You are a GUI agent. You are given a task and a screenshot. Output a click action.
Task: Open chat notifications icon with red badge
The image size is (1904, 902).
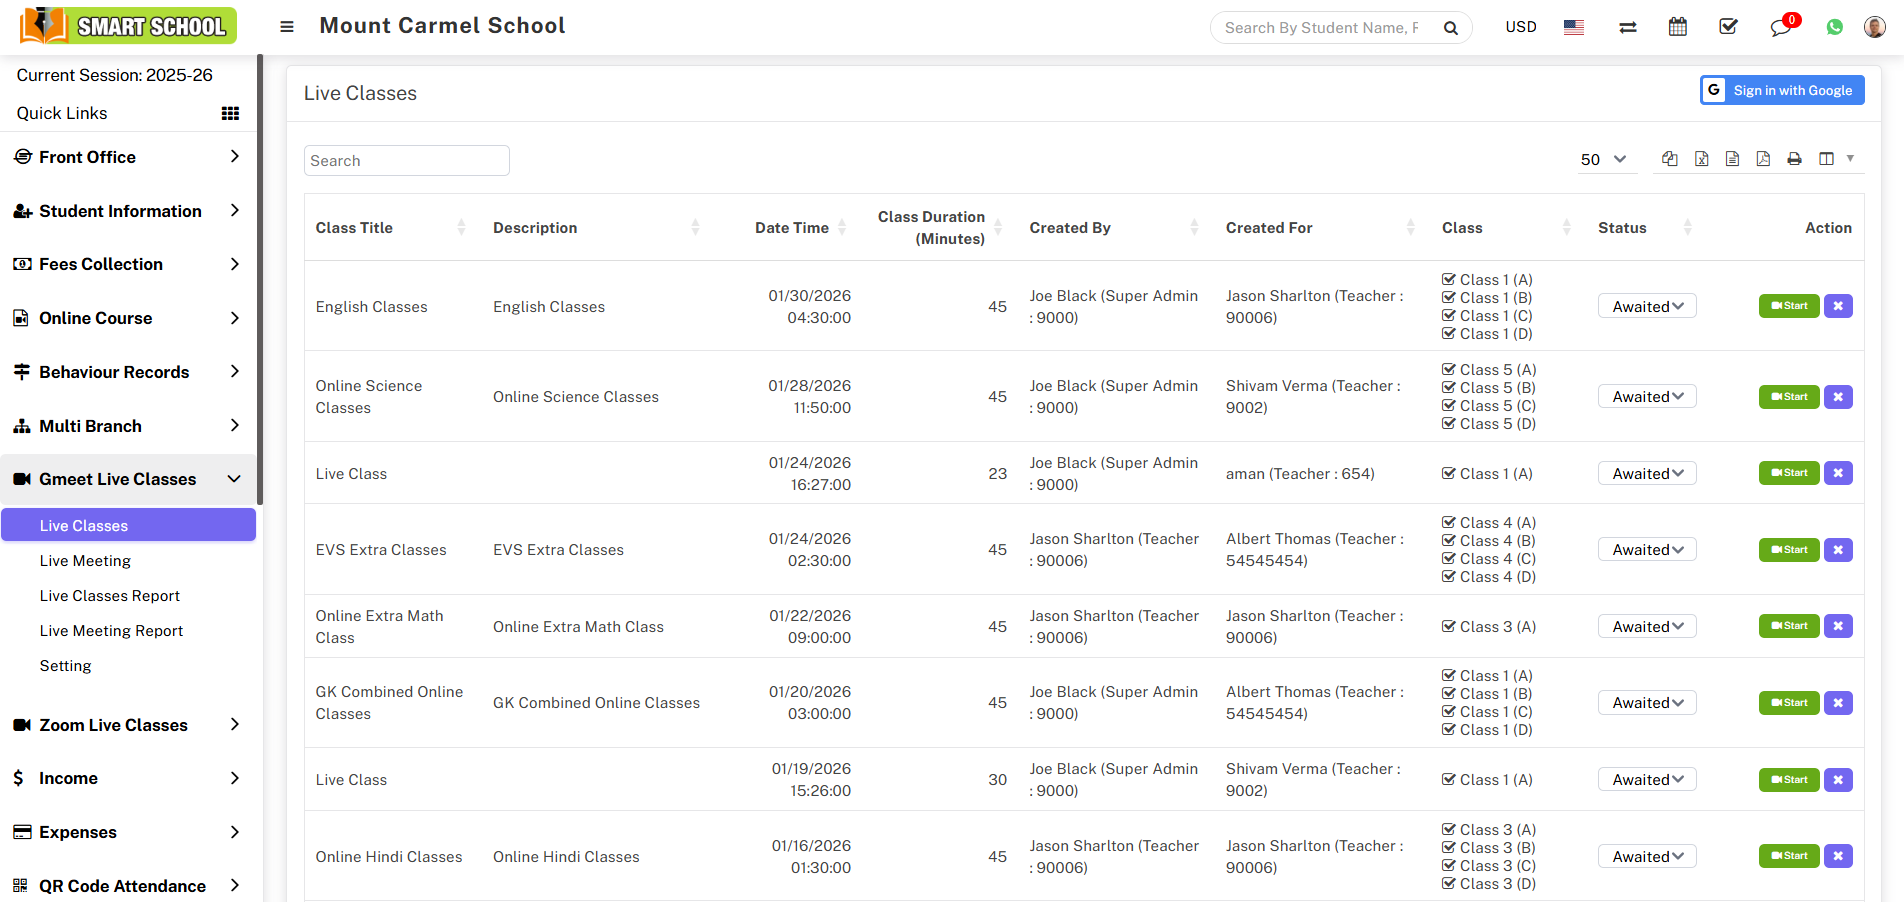coord(1781,27)
